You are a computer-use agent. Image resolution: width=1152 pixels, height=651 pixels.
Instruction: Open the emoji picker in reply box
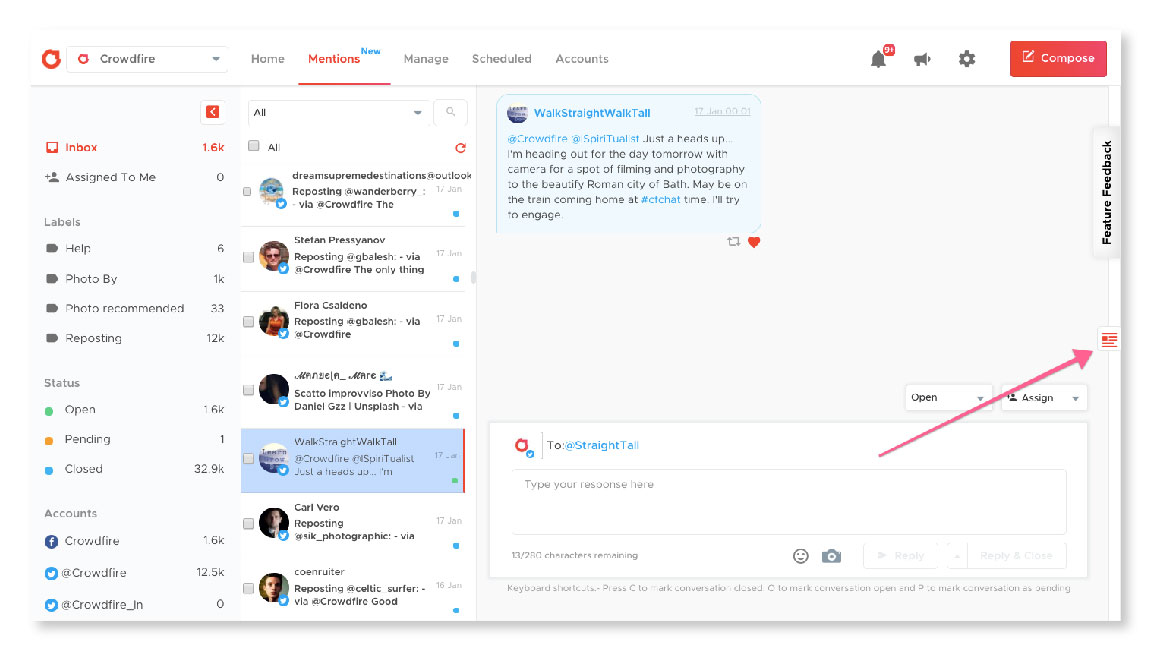(801, 556)
